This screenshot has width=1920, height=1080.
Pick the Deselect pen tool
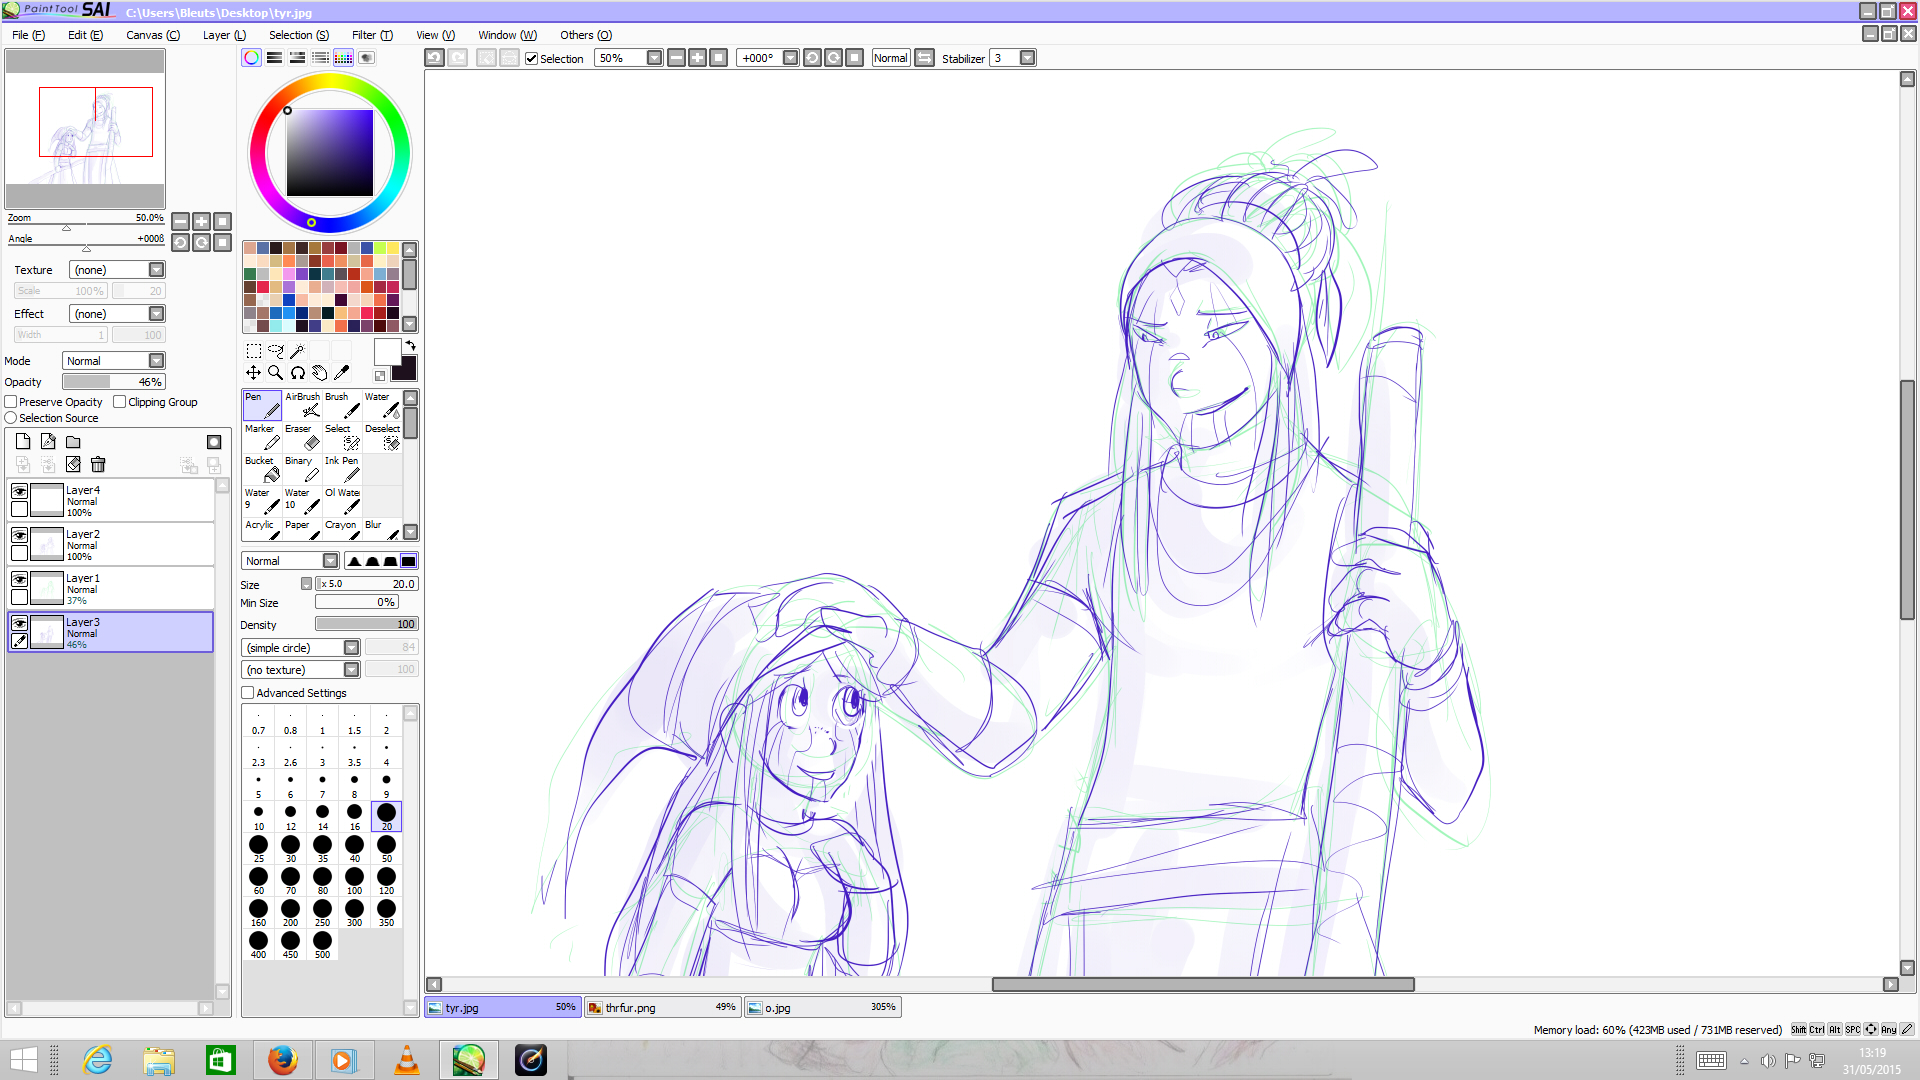382,437
